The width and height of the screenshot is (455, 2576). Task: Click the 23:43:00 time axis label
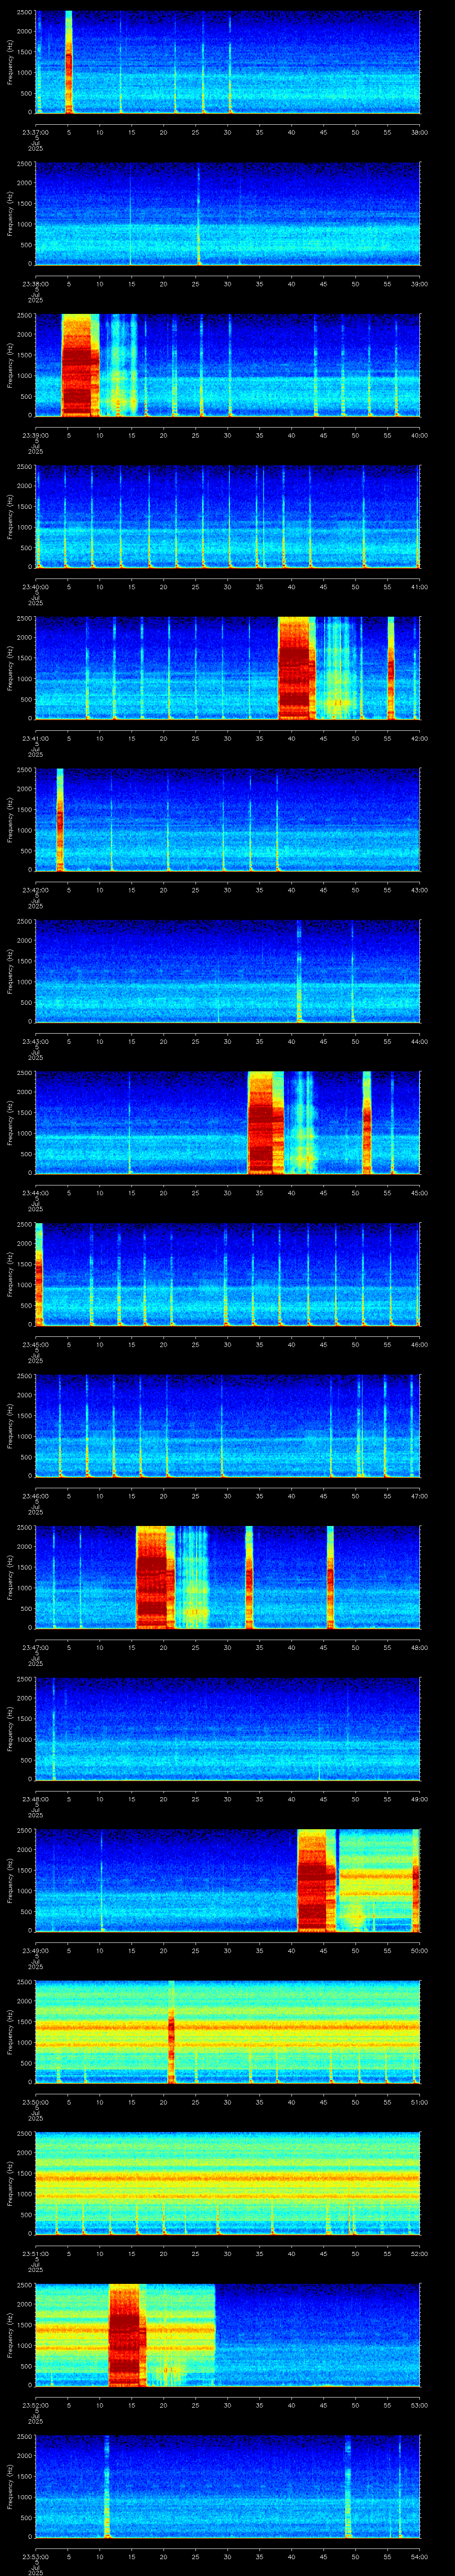35,1041
